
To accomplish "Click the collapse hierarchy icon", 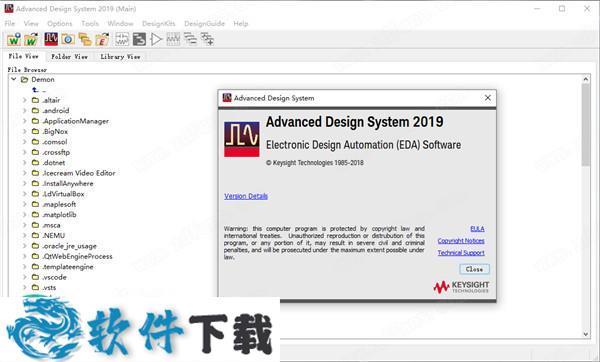I will tap(190, 39).
